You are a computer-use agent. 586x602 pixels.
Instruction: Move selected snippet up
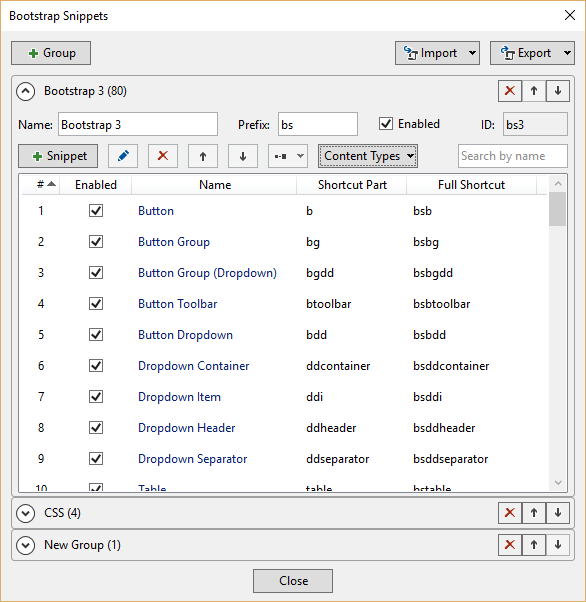point(203,156)
